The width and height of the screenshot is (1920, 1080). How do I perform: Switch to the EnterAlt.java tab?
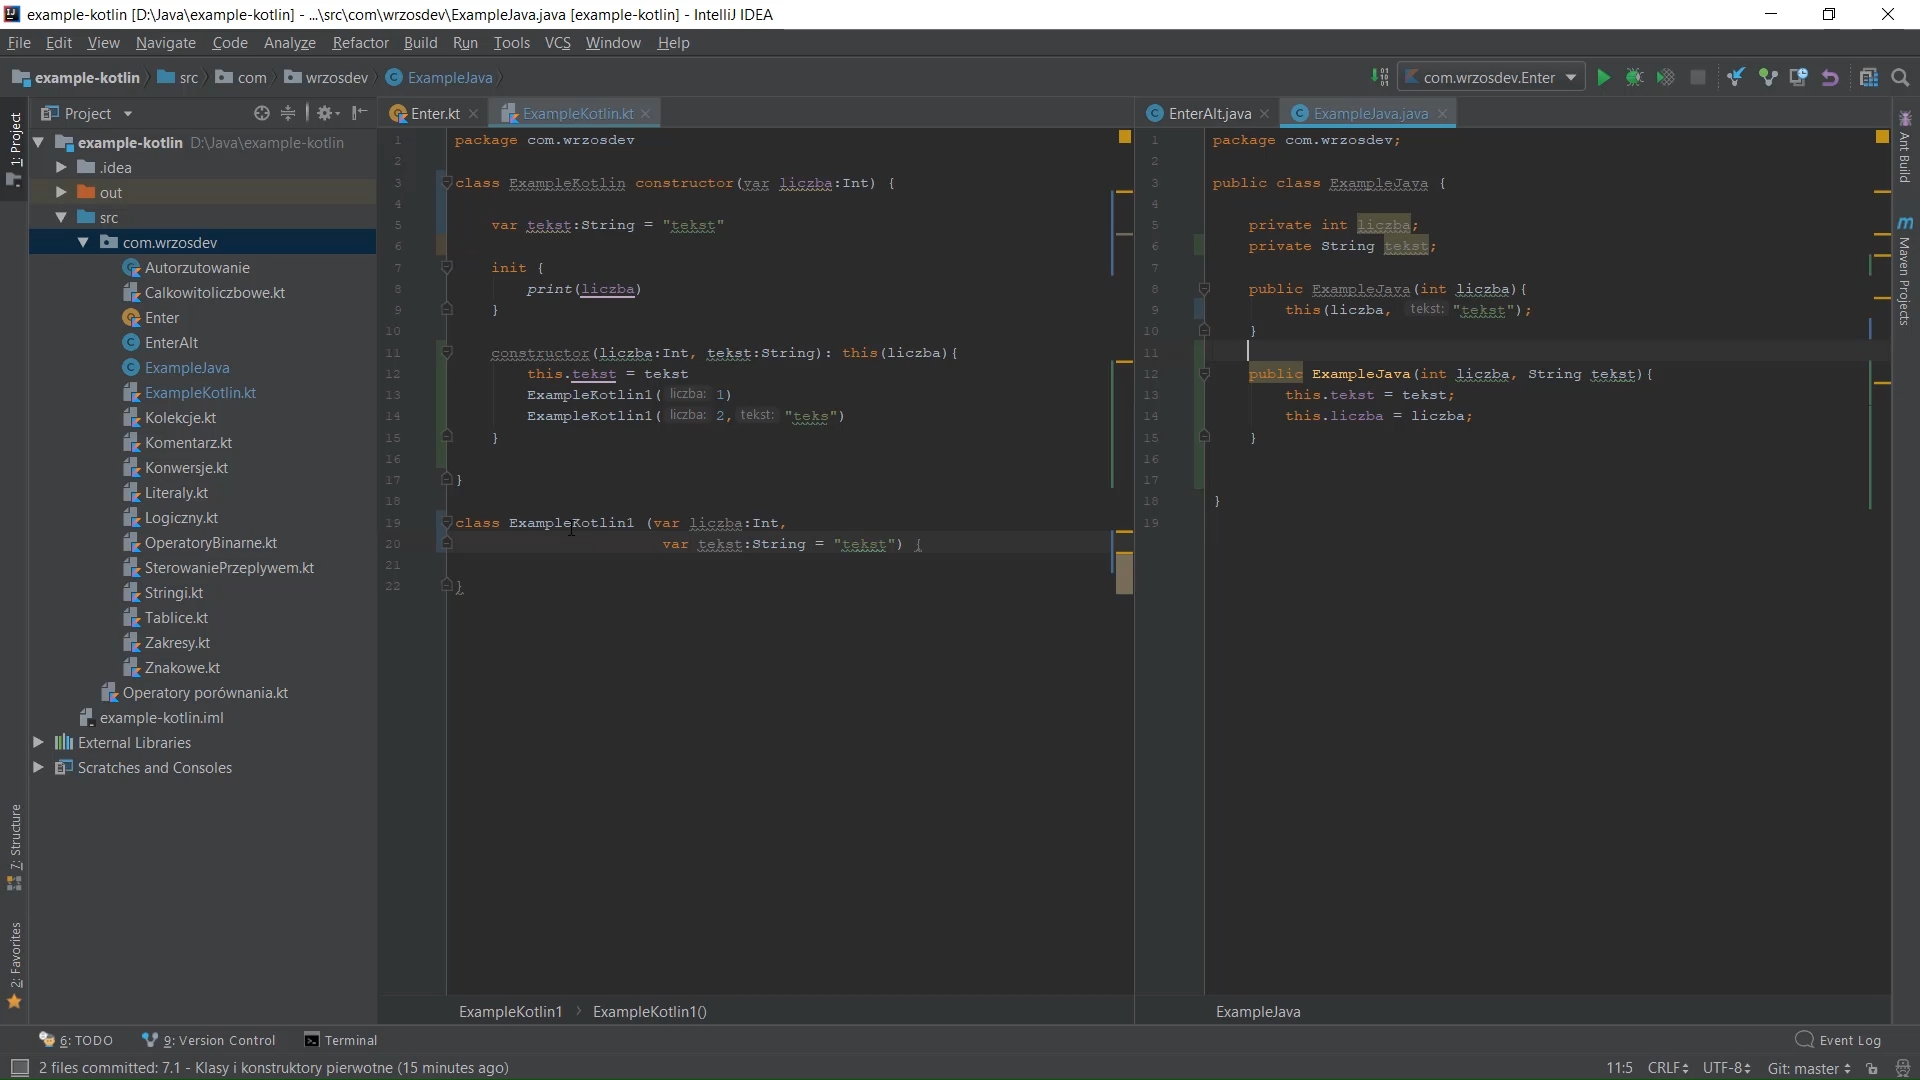coord(1208,113)
